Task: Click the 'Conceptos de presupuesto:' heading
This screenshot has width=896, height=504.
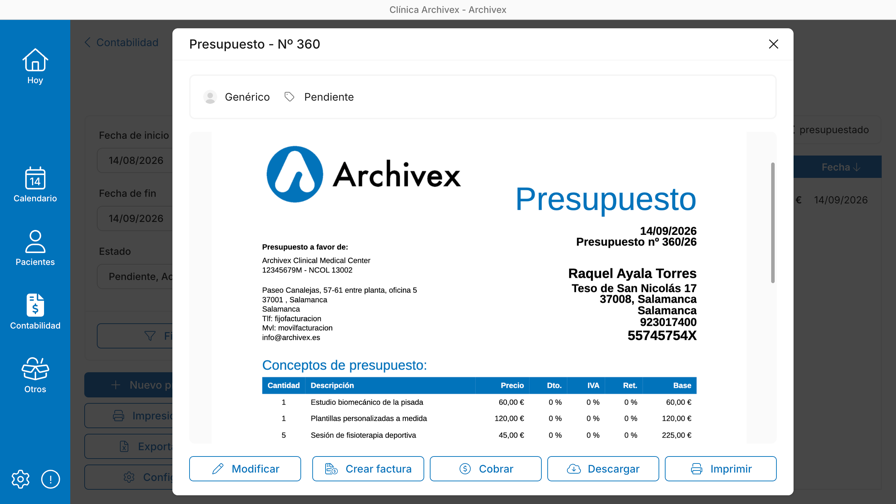Action: (345, 365)
